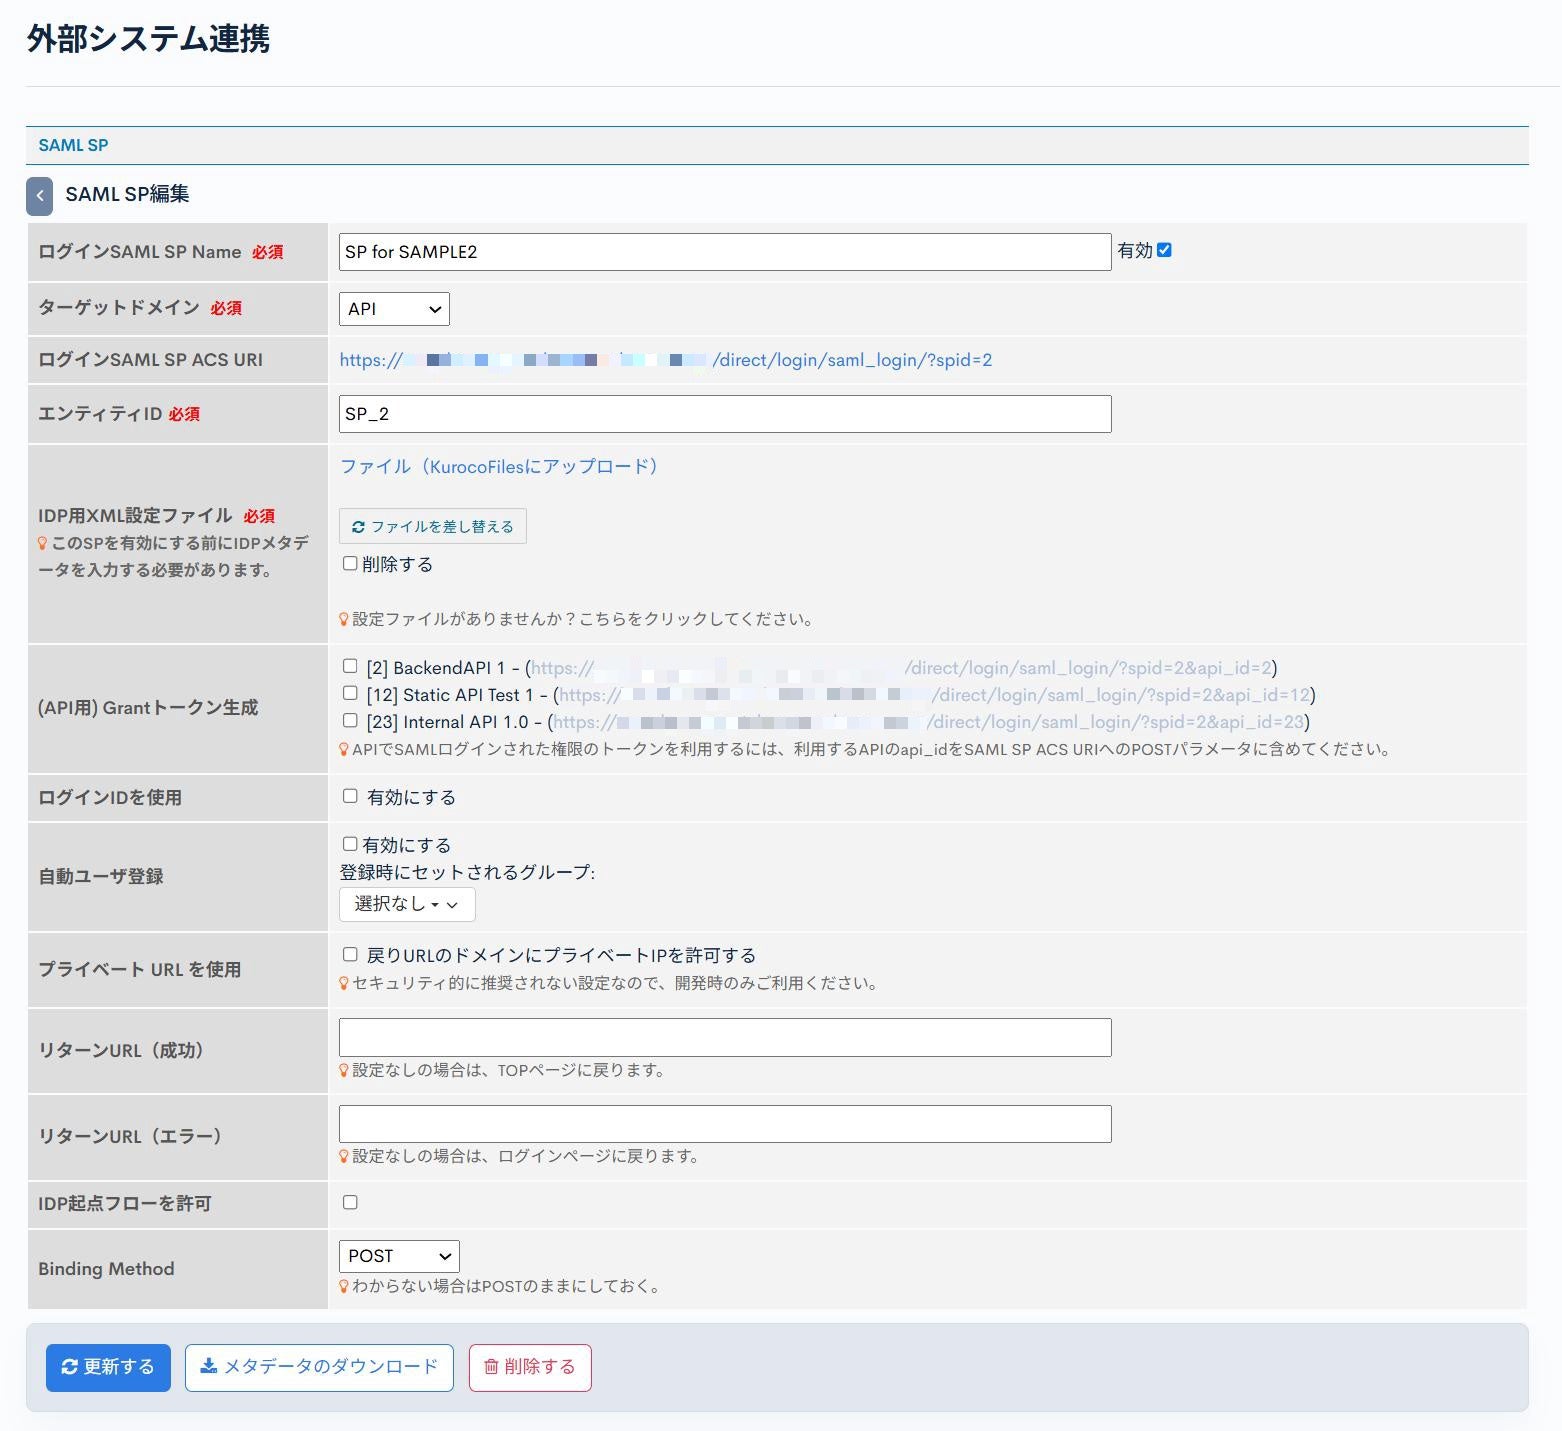Enable automatic user registration with 有効にする

(349, 843)
